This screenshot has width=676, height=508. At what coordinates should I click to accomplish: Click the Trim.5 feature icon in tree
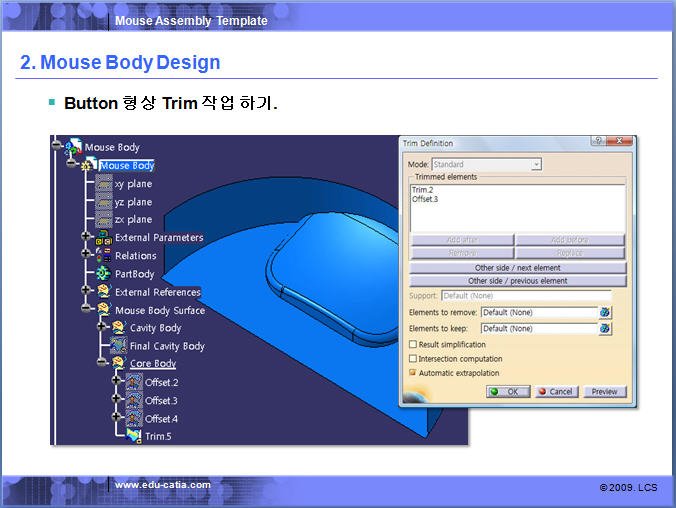pyautogui.click(x=133, y=435)
